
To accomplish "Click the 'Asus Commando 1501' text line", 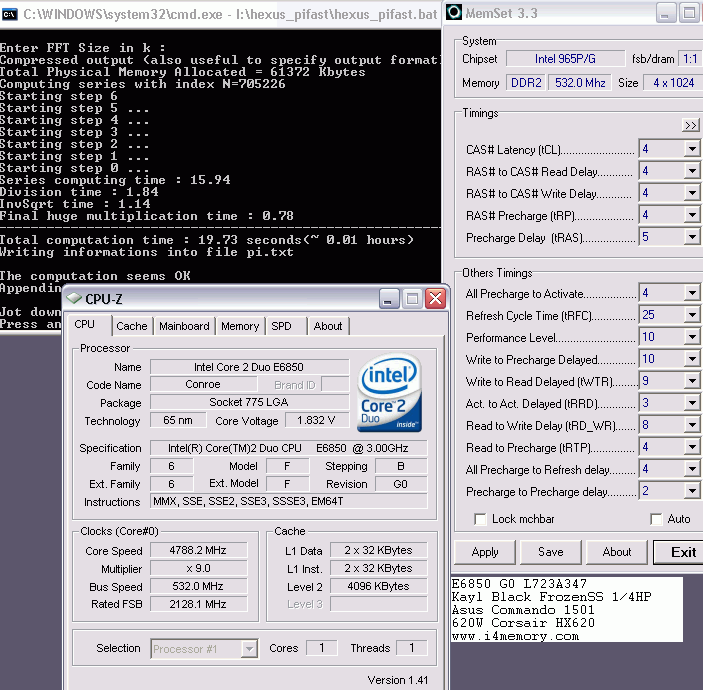I will (523, 610).
